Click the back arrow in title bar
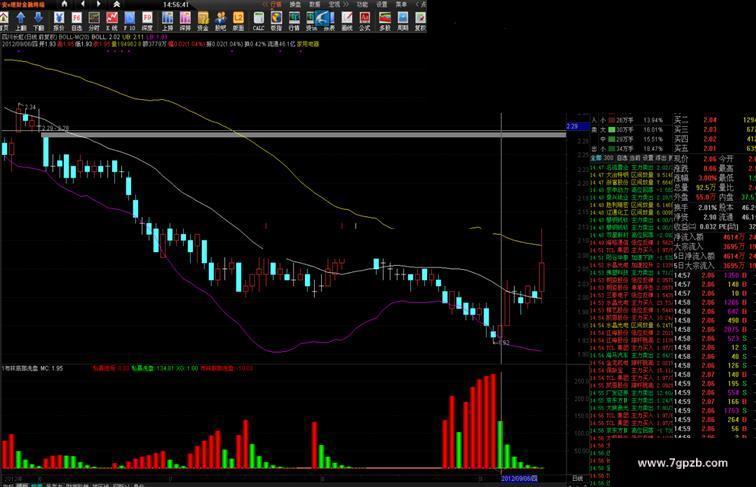 pos(82,4)
